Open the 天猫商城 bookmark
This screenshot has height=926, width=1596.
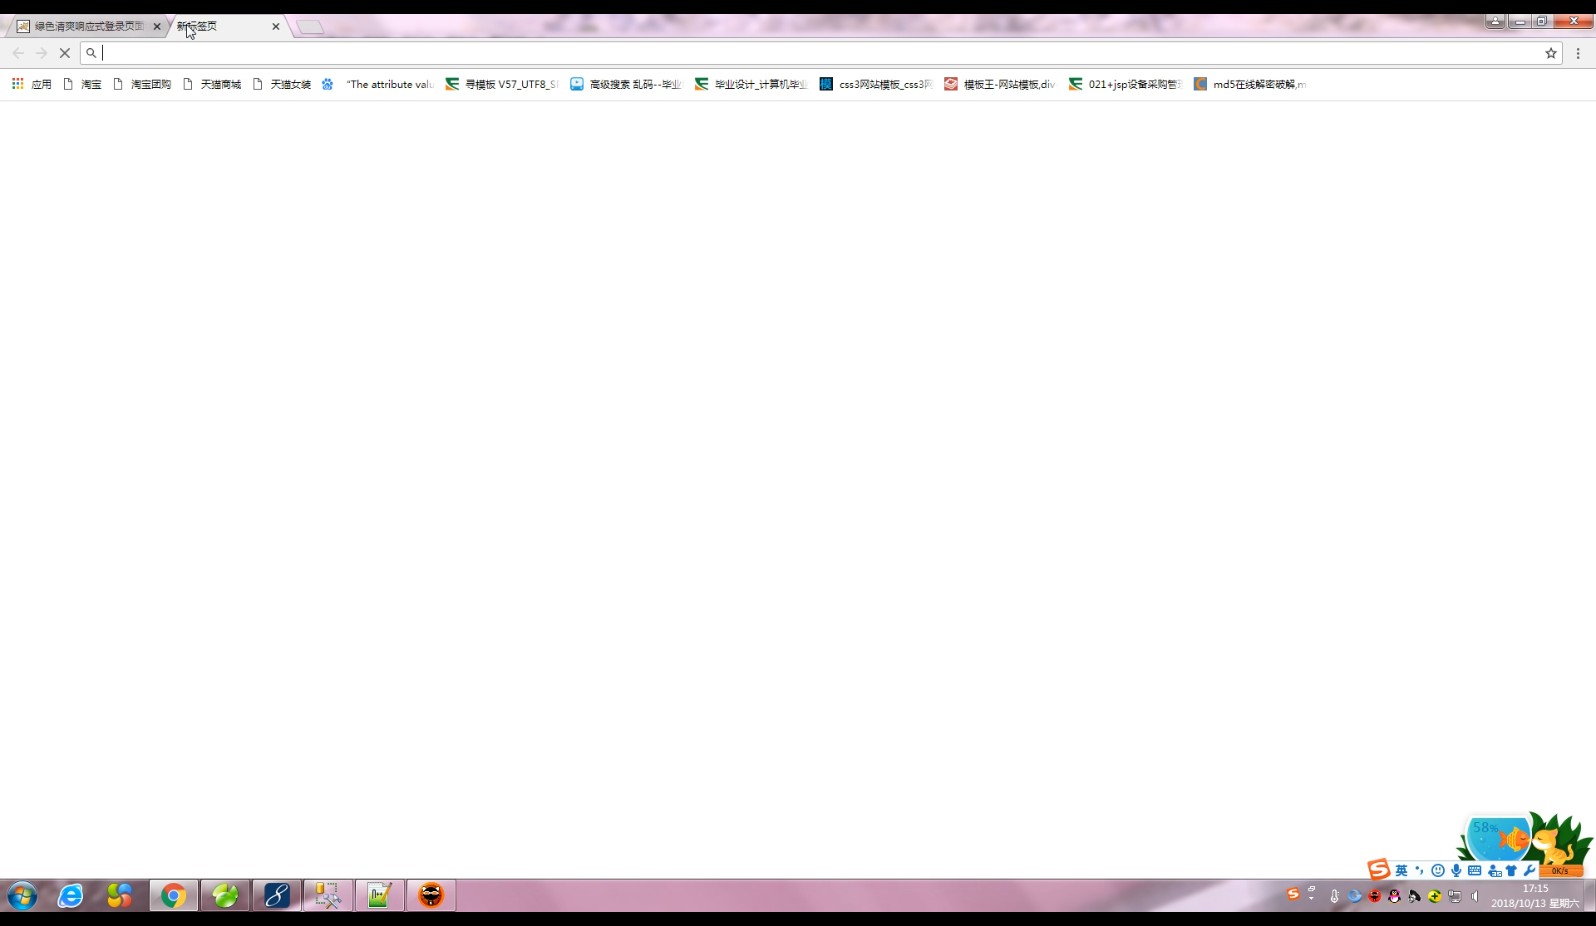(x=212, y=84)
